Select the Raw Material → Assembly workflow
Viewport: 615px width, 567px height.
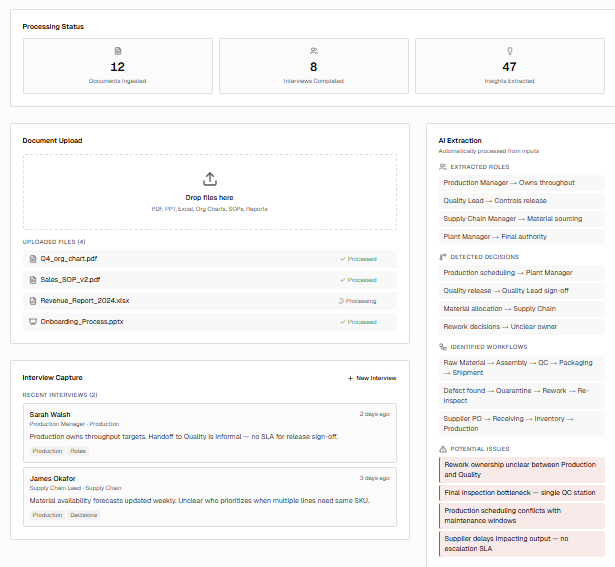tap(522, 368)
